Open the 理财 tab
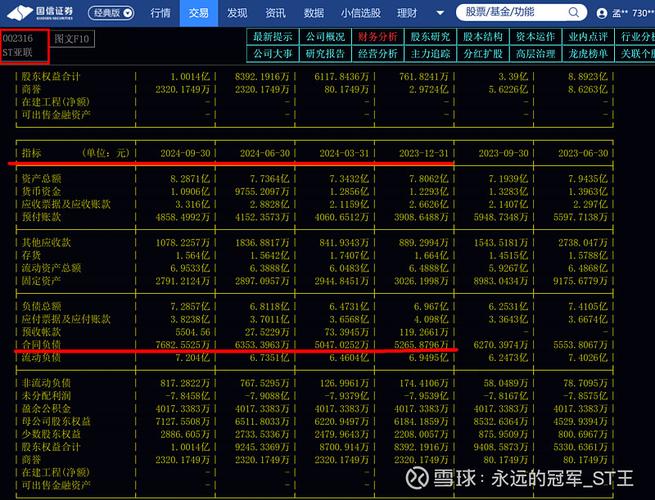Viewport: 655px width, 500px height. click(407, 13)
